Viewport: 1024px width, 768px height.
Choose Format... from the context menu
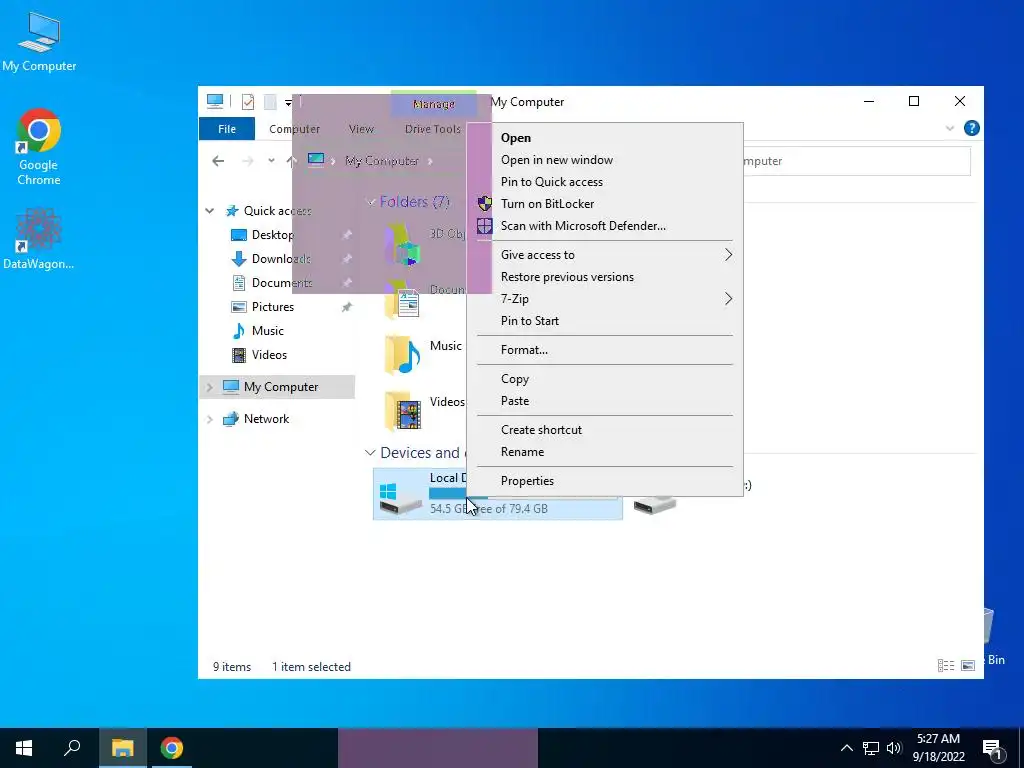[x=605, y=350]
